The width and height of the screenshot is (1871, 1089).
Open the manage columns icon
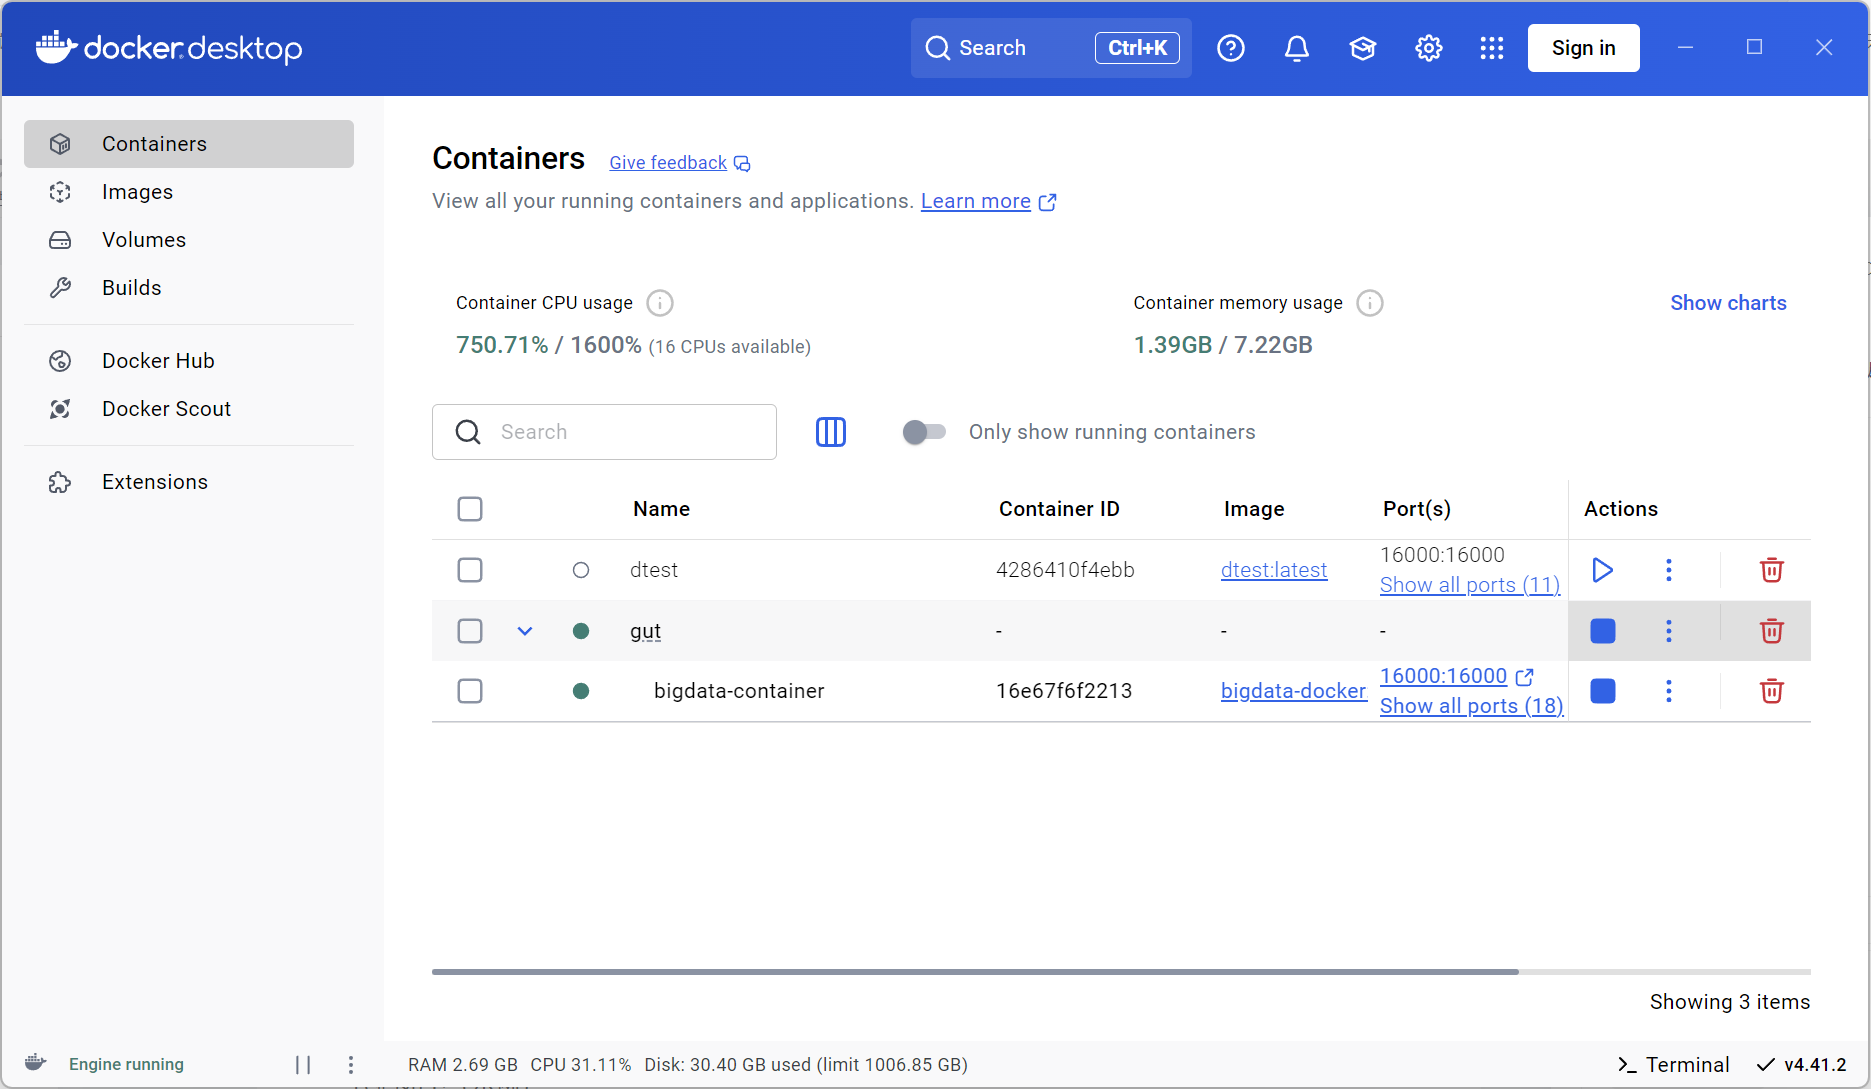click(831, 432)
